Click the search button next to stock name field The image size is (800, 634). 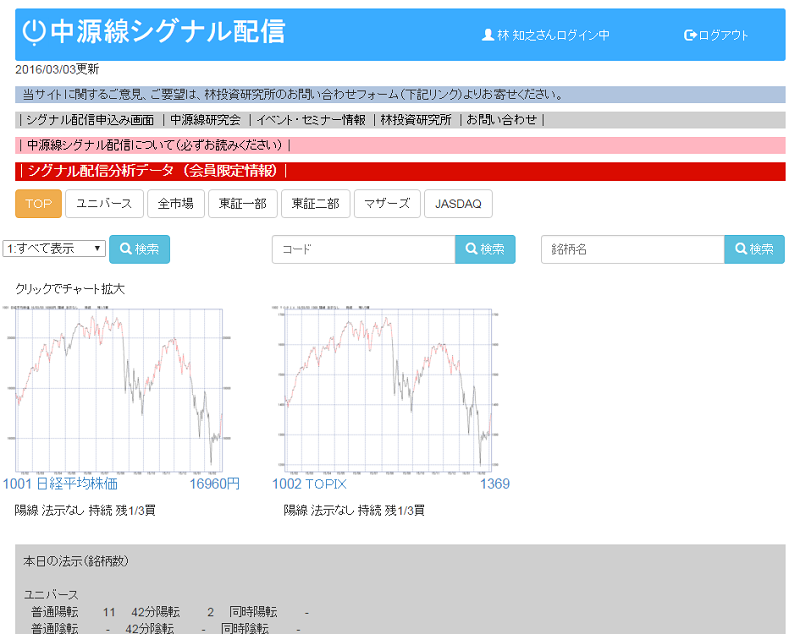(x=754, y=249)
